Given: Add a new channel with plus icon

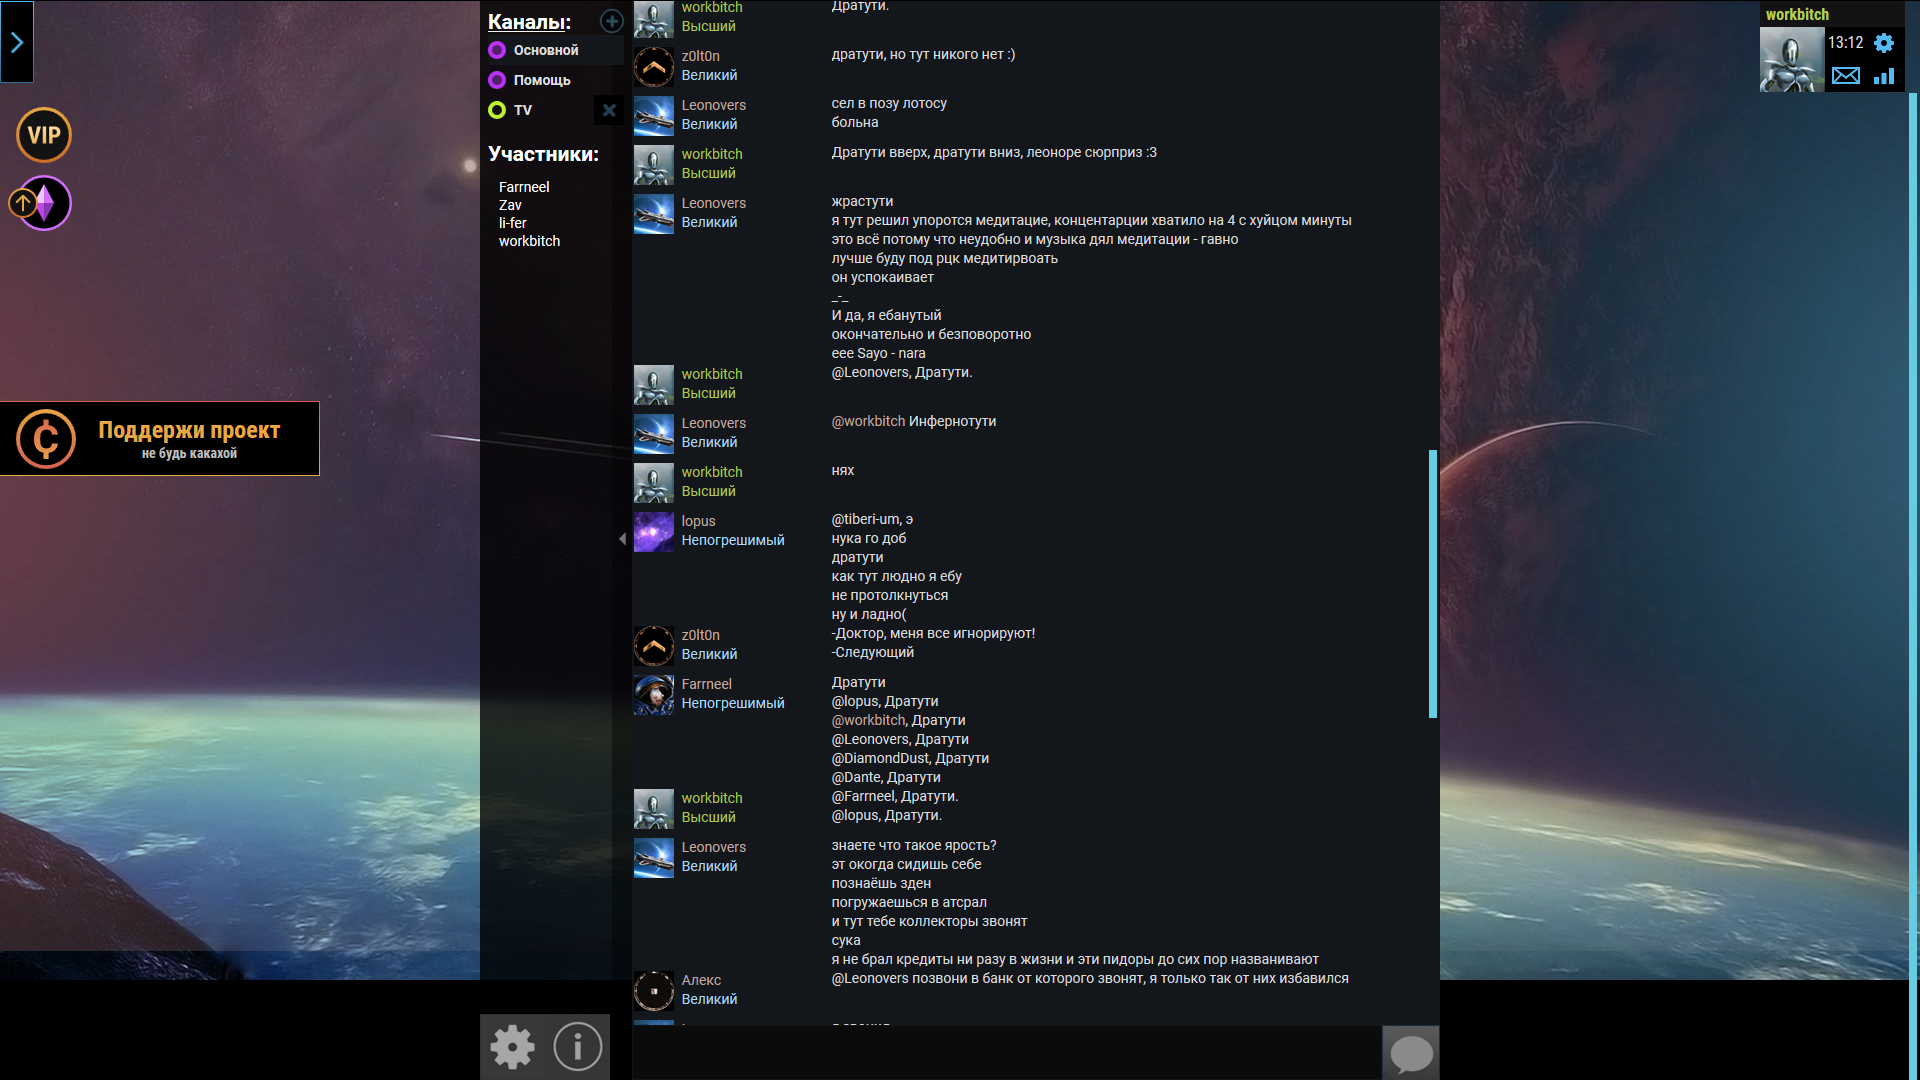Looking at the screenshot, I should click(x=611, y=21).
